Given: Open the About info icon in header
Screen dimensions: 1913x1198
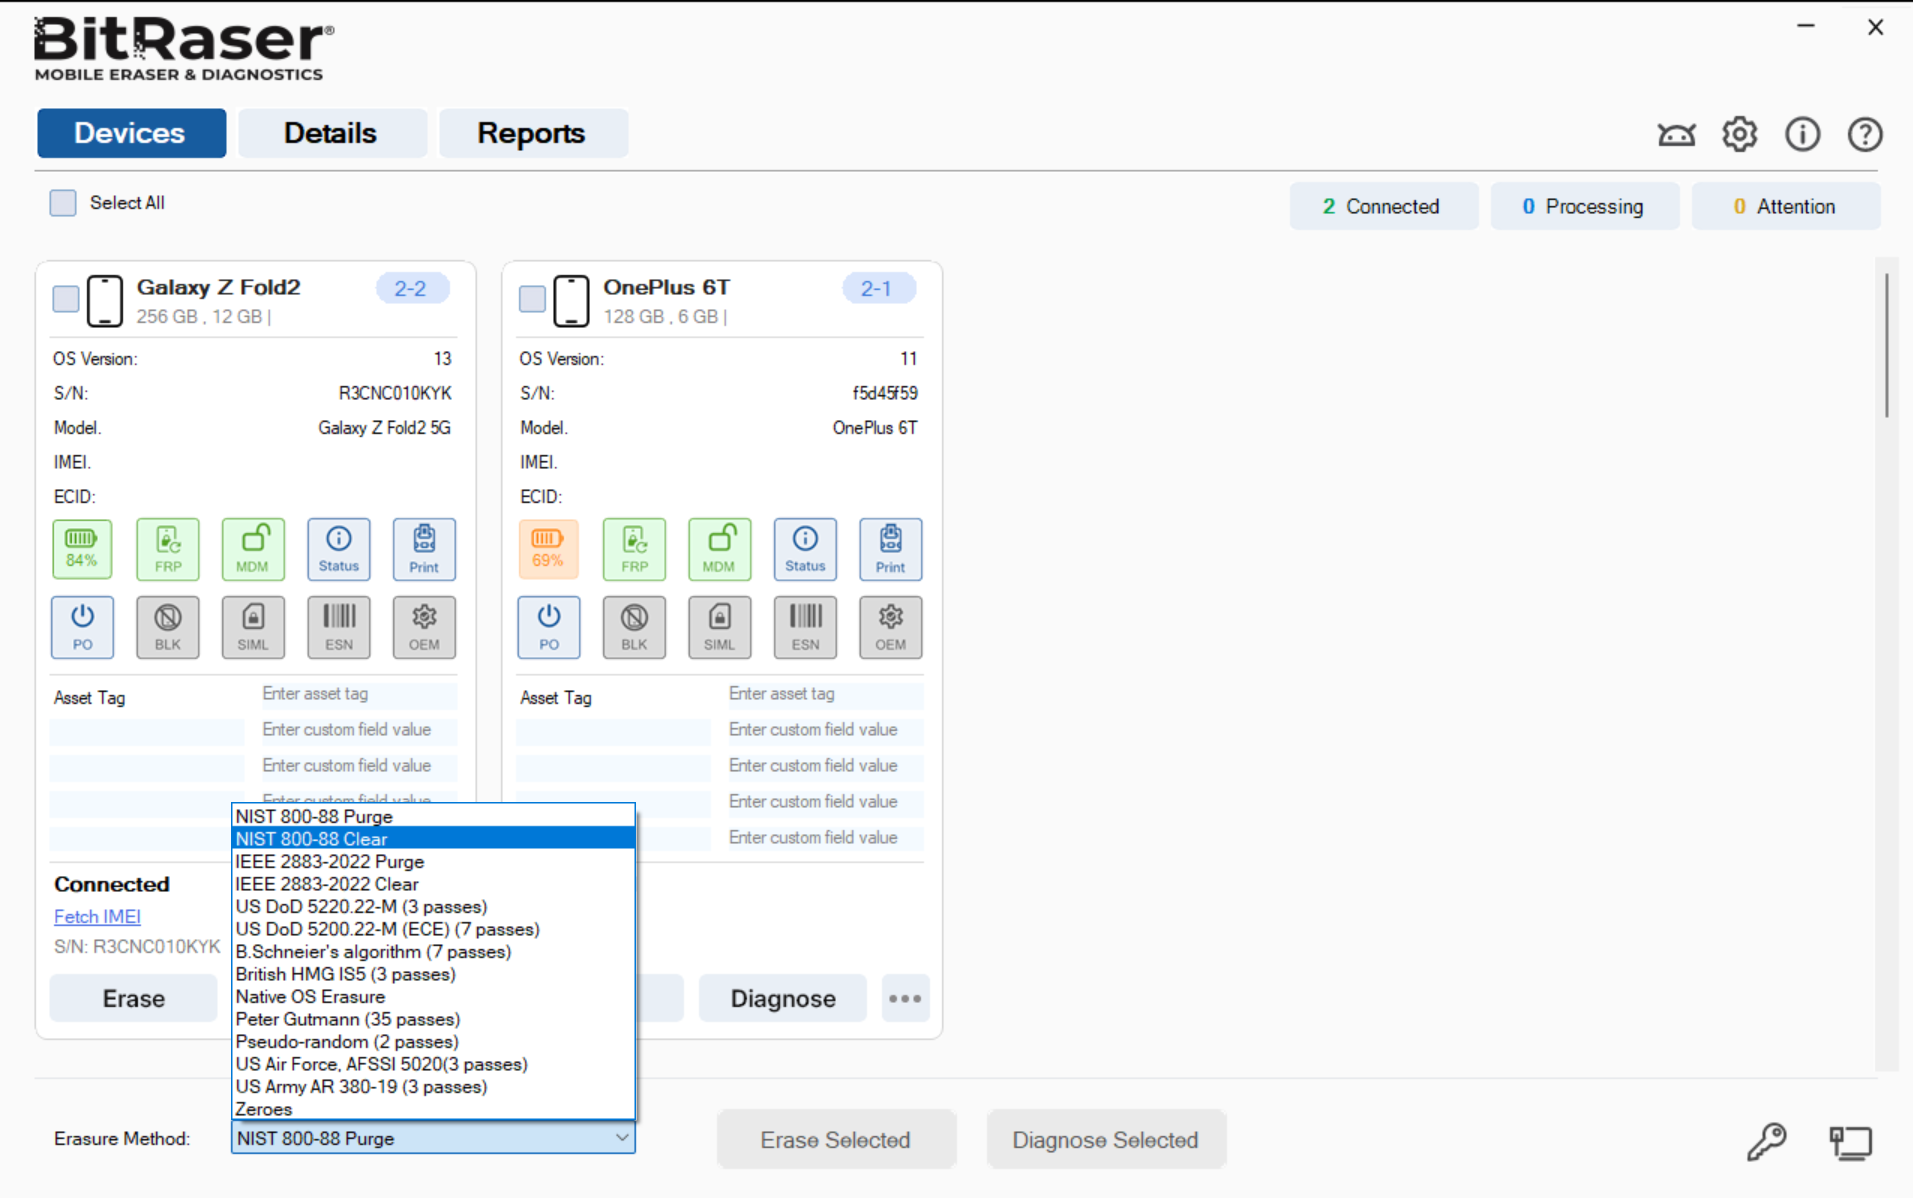Looking at the screenshot, I should 1803,134.
